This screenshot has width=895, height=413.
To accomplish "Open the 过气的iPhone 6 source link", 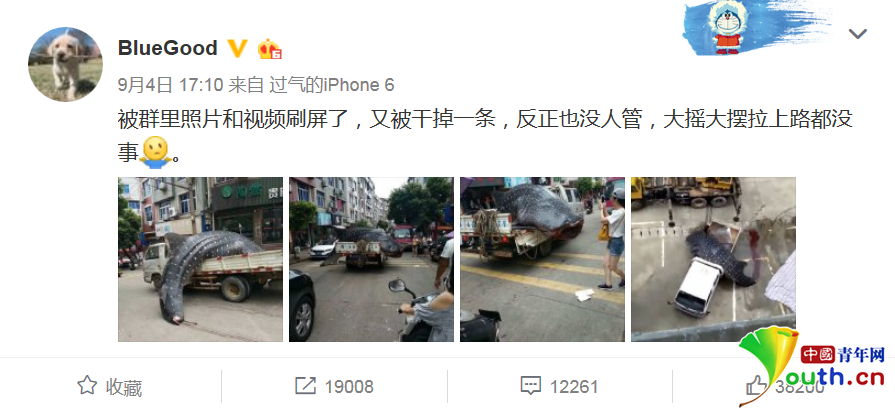I will pyautogui.click(x=332, y=86).
